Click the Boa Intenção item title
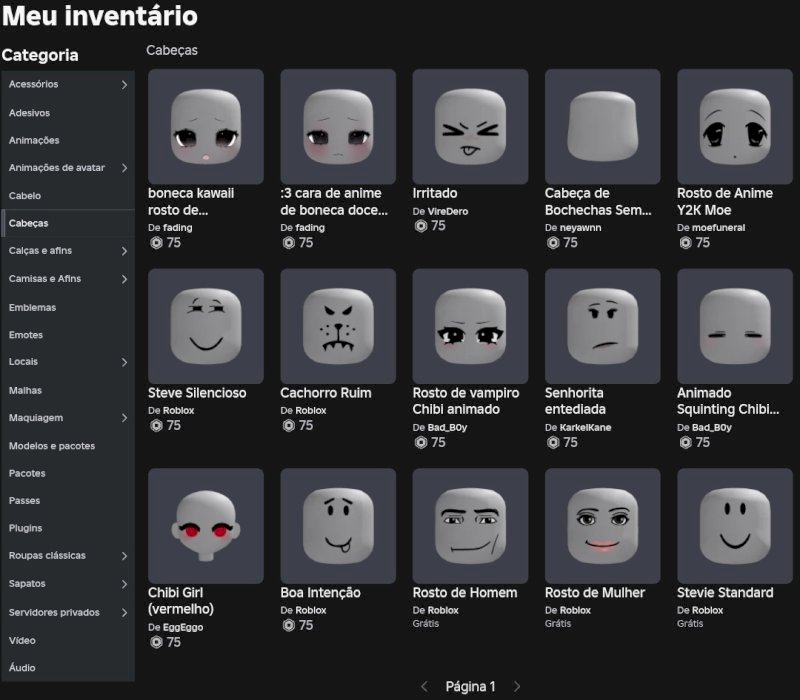 320,593
